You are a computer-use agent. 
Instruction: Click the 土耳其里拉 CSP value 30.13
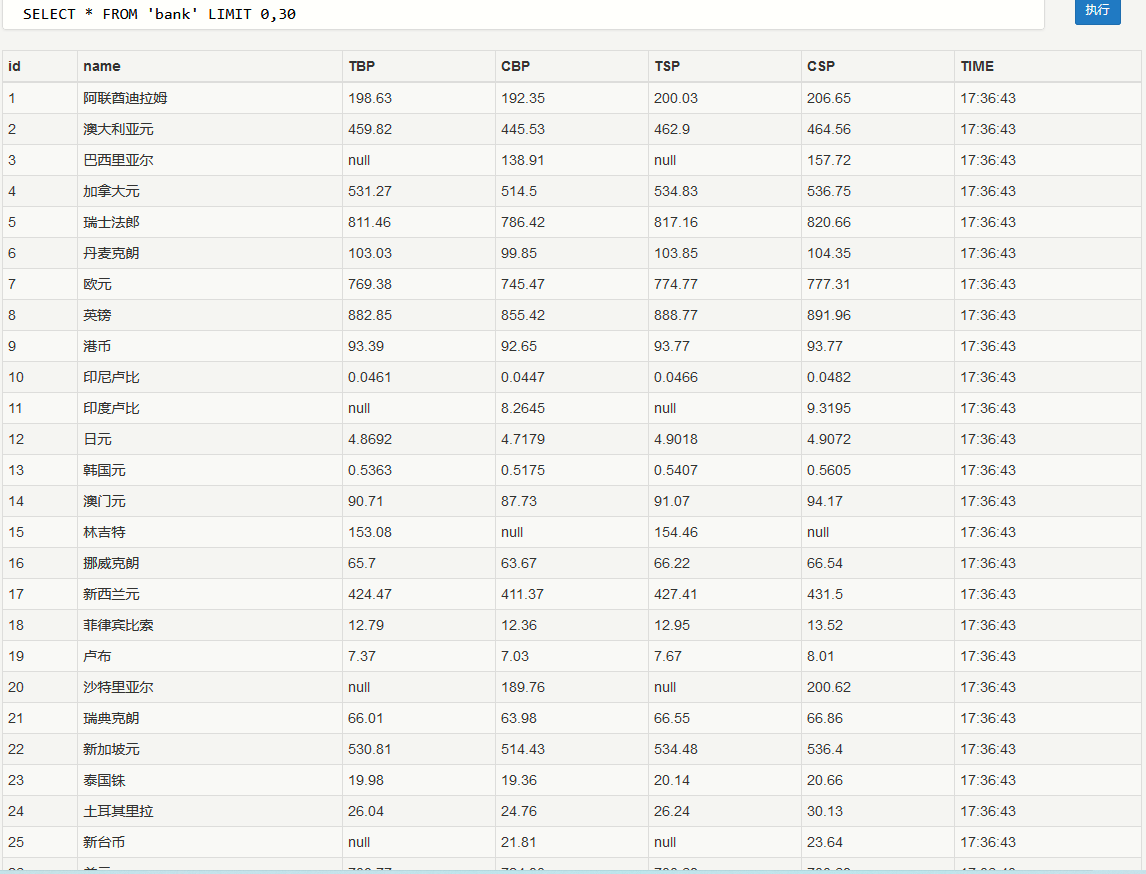824,811
